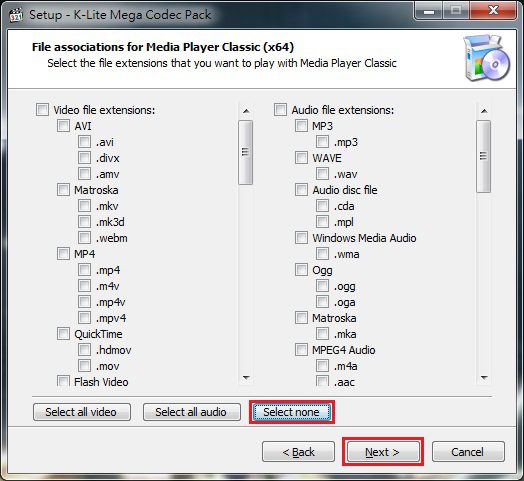Click the 'Select all audio' button

(x=192, y=412)
